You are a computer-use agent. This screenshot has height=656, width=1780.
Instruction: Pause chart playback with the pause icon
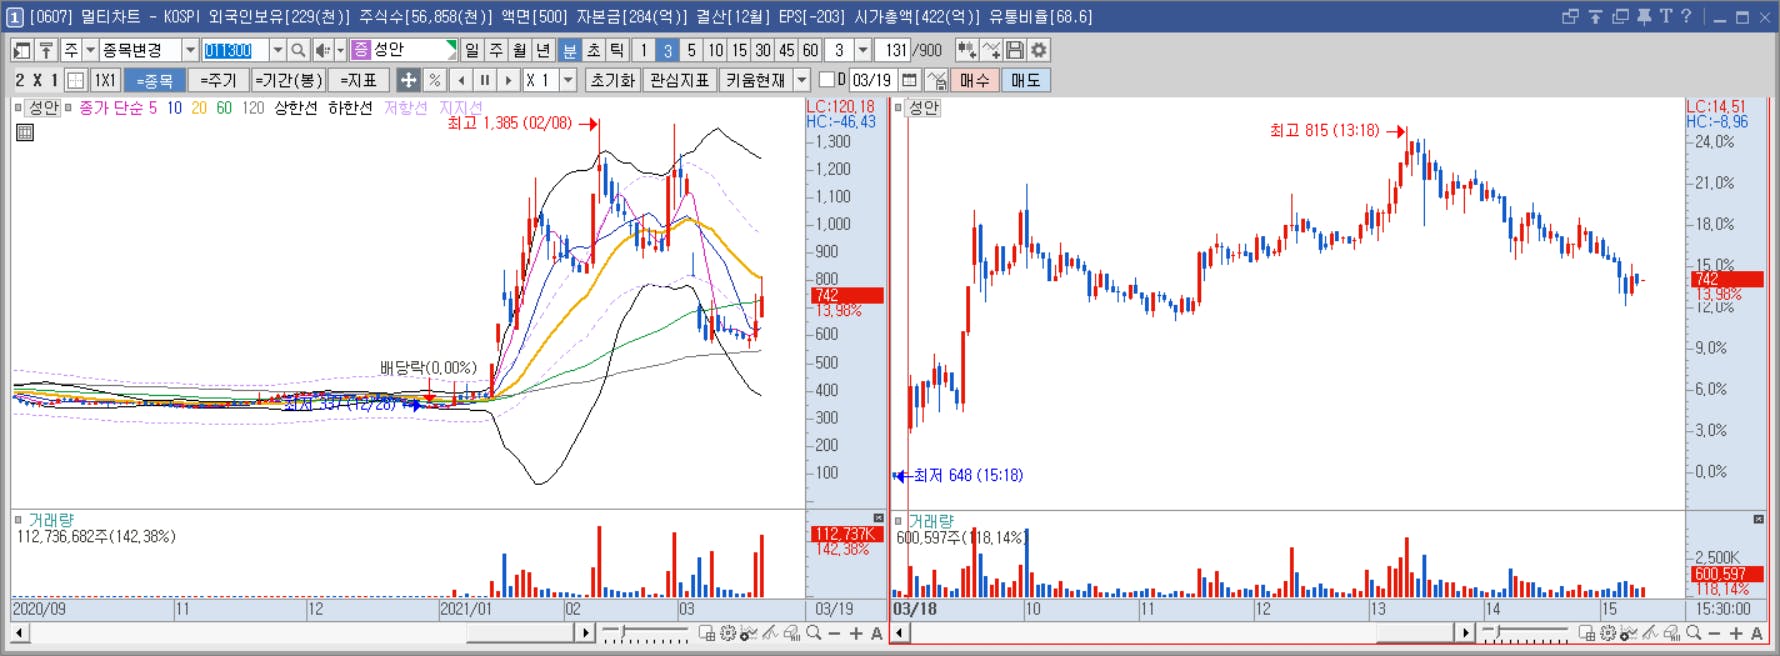[485, 80]
